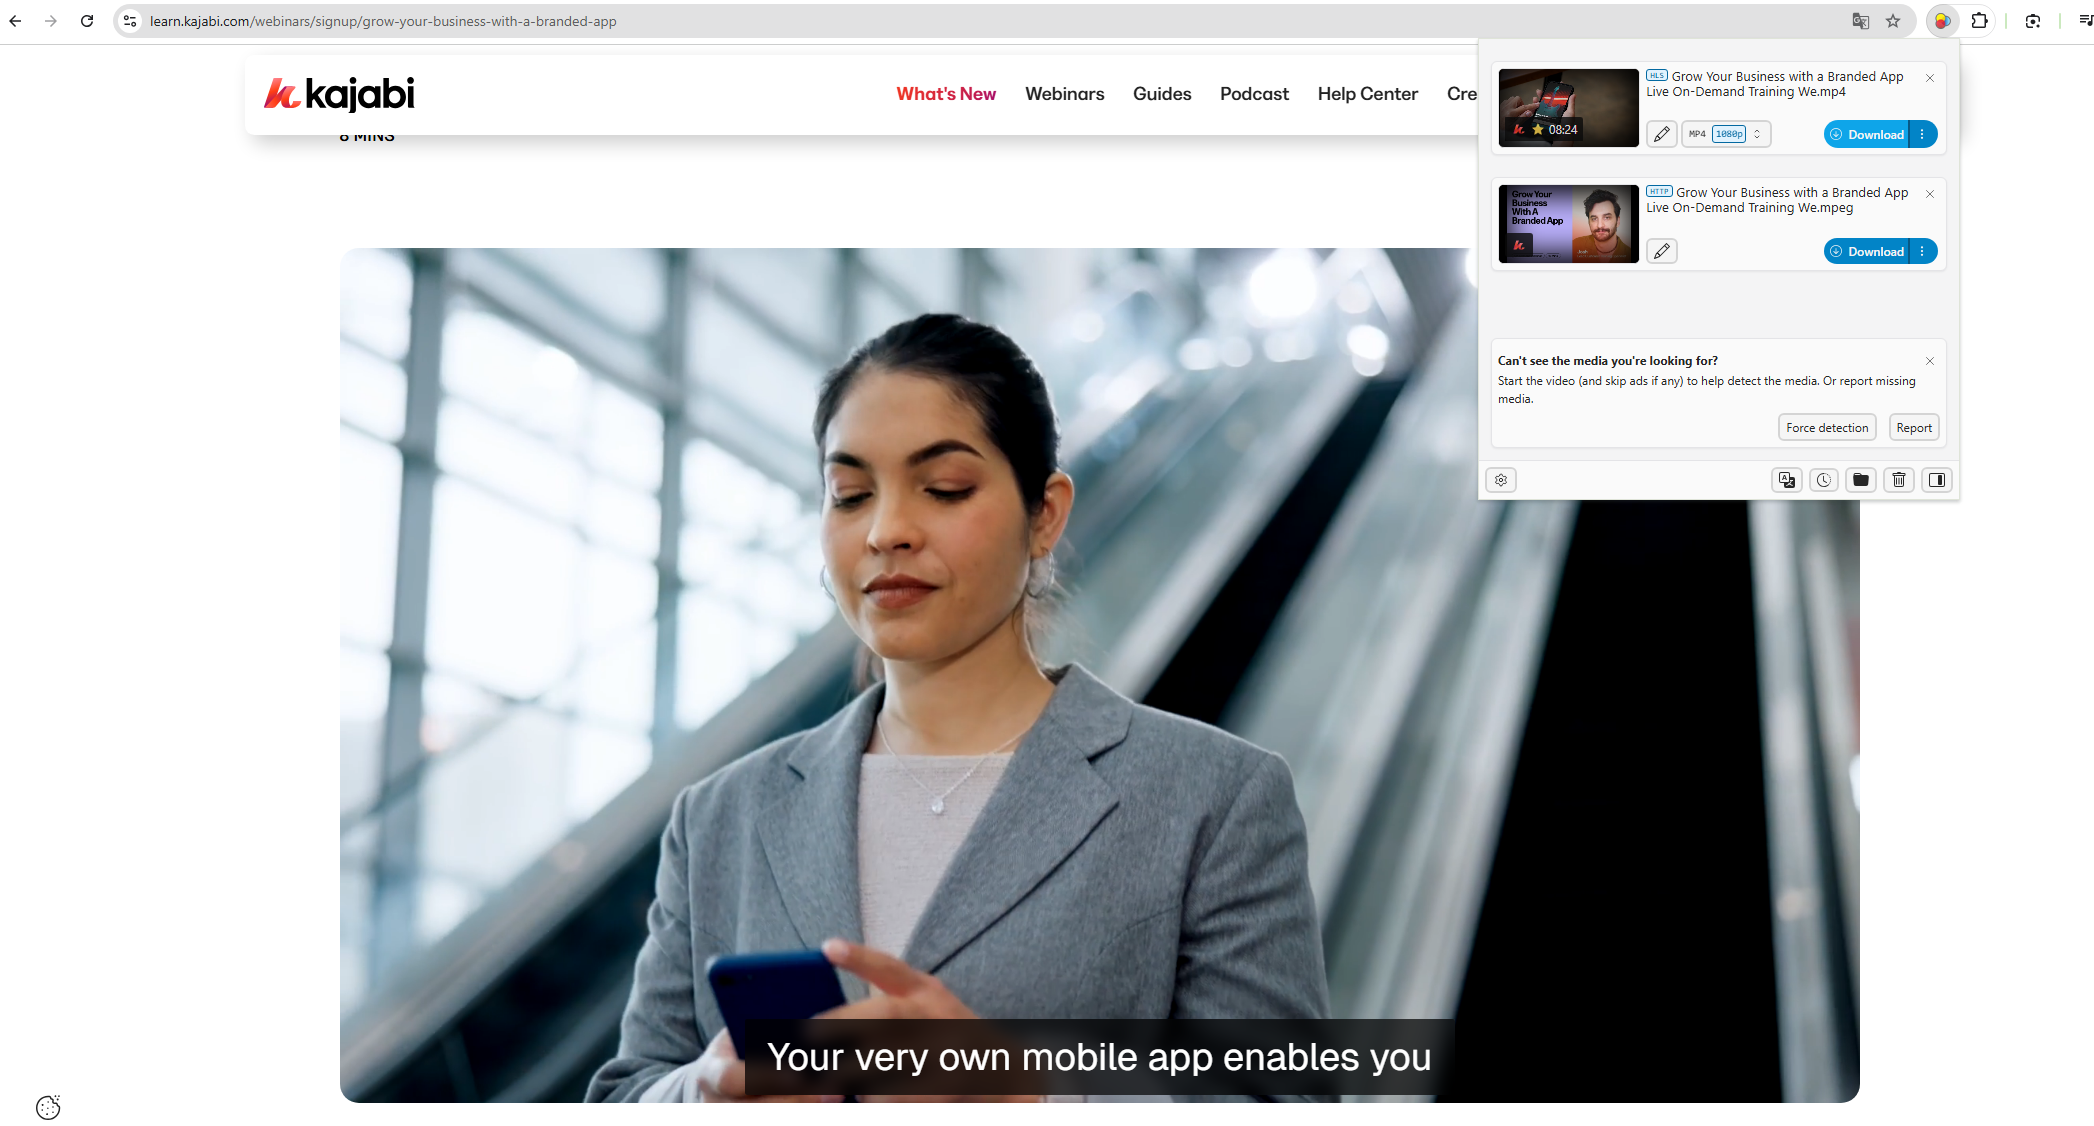Open the pencil edit icon for the MPEG file
Viewport: 2094px width, 1126px height.
pyautogui.click(x=1661, y=251)
